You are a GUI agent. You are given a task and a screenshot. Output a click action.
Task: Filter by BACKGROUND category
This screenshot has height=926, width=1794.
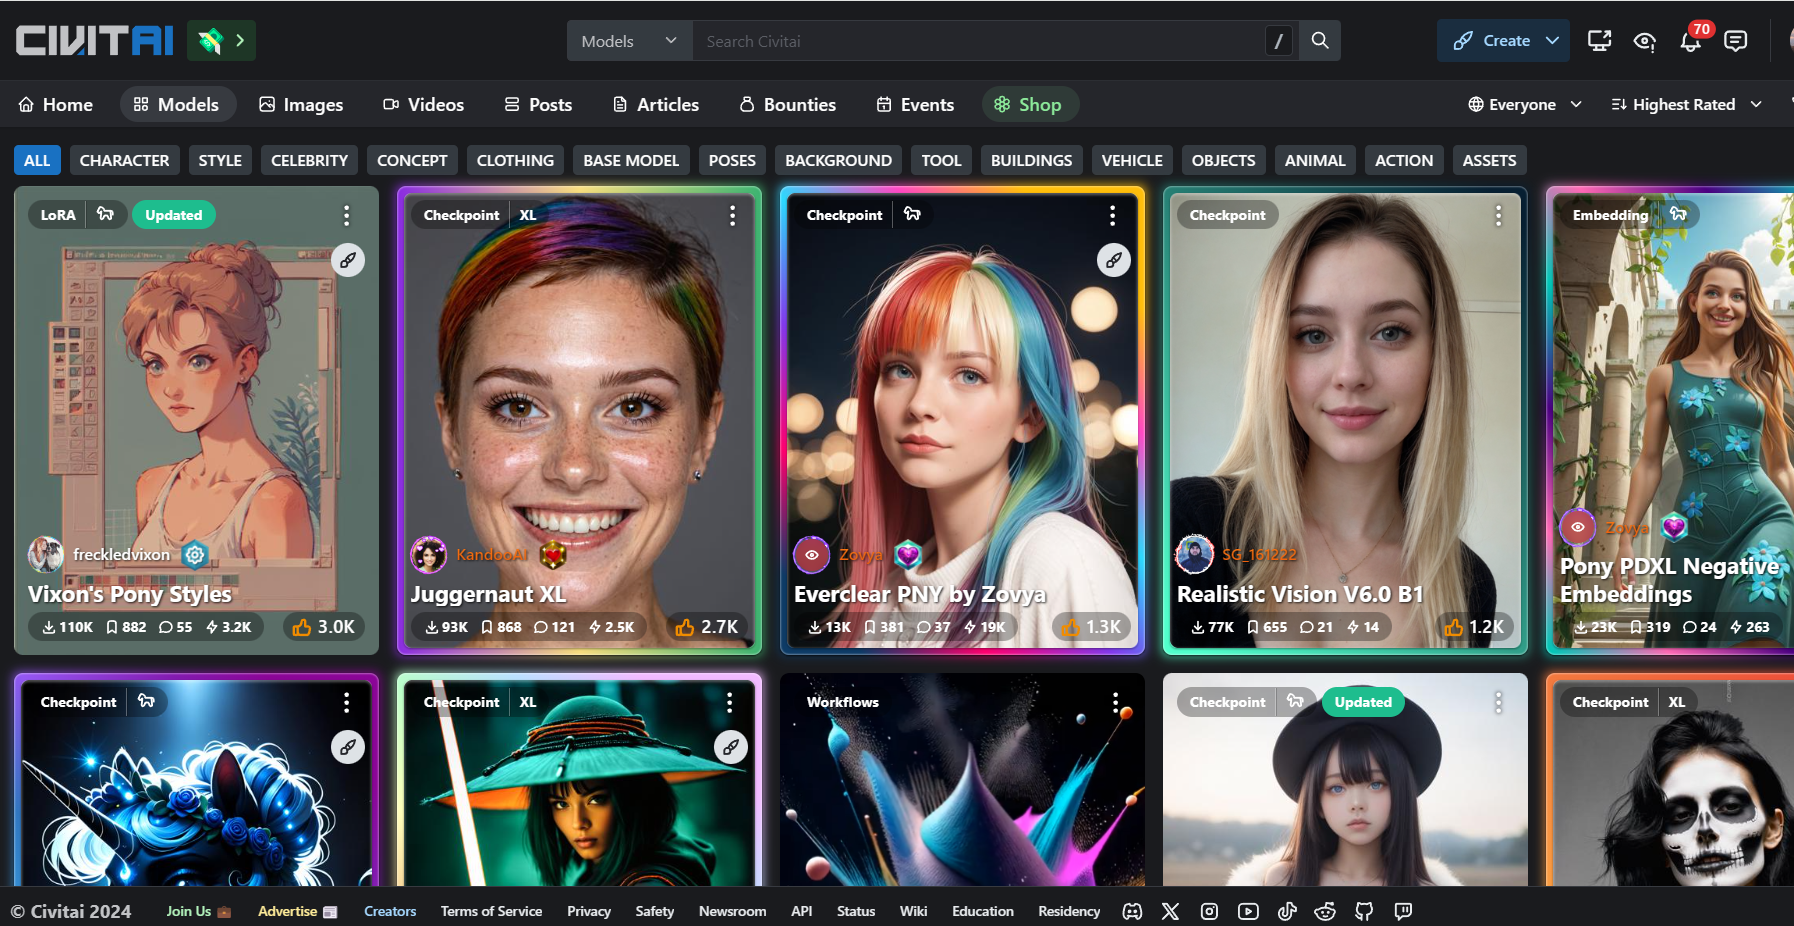tap(838, 160)
